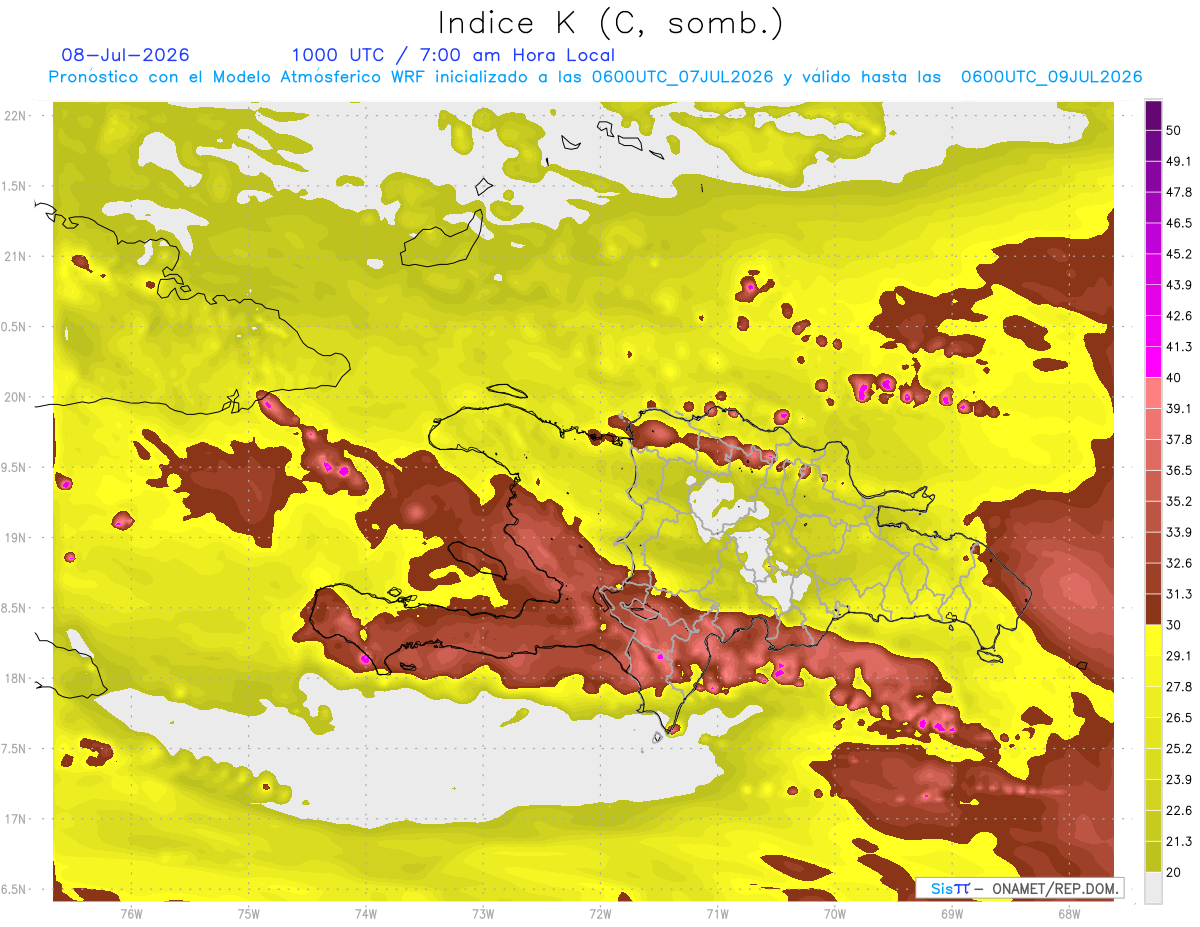Click the latitude label "22N"

(x=16, y=116)
